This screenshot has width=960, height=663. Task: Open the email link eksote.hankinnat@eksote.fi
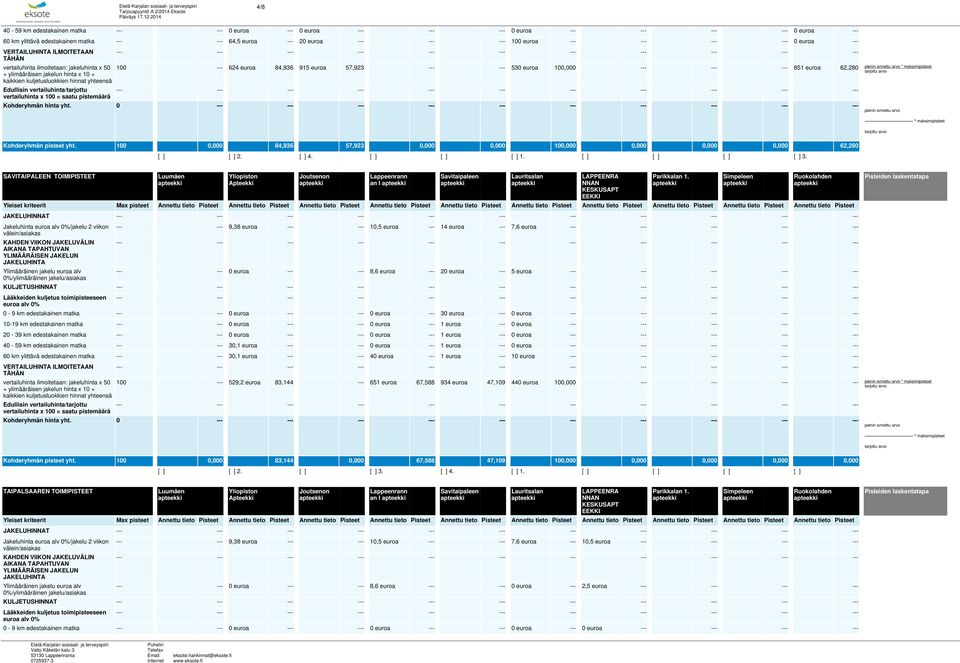(x=202, y=655)
